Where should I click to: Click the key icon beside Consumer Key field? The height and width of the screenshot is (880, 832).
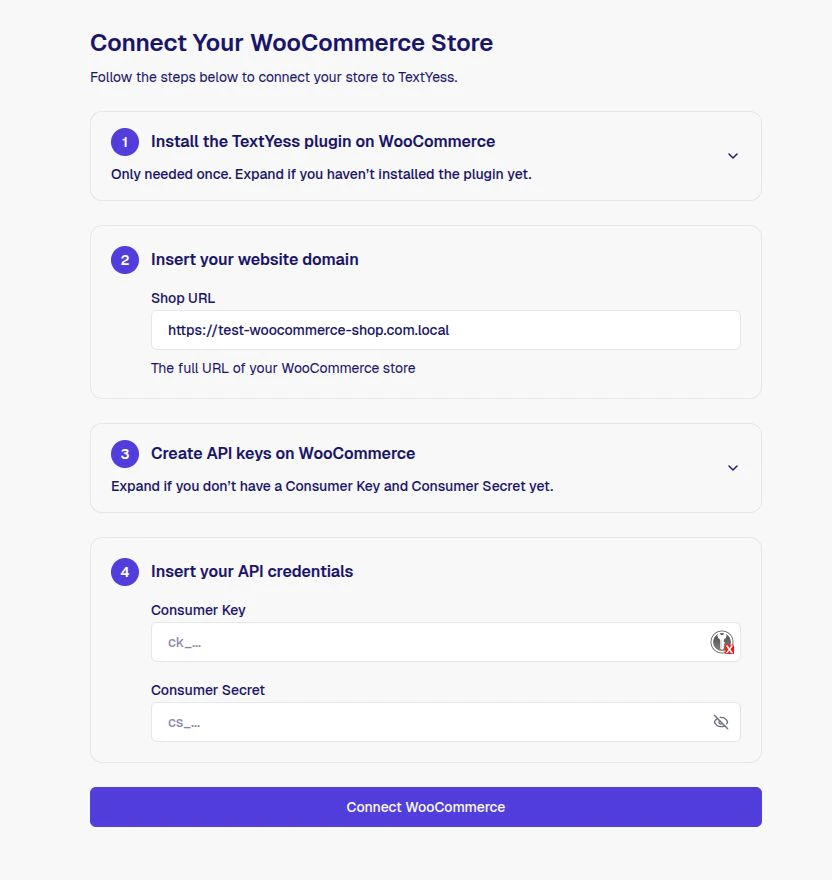pos(721,642)
